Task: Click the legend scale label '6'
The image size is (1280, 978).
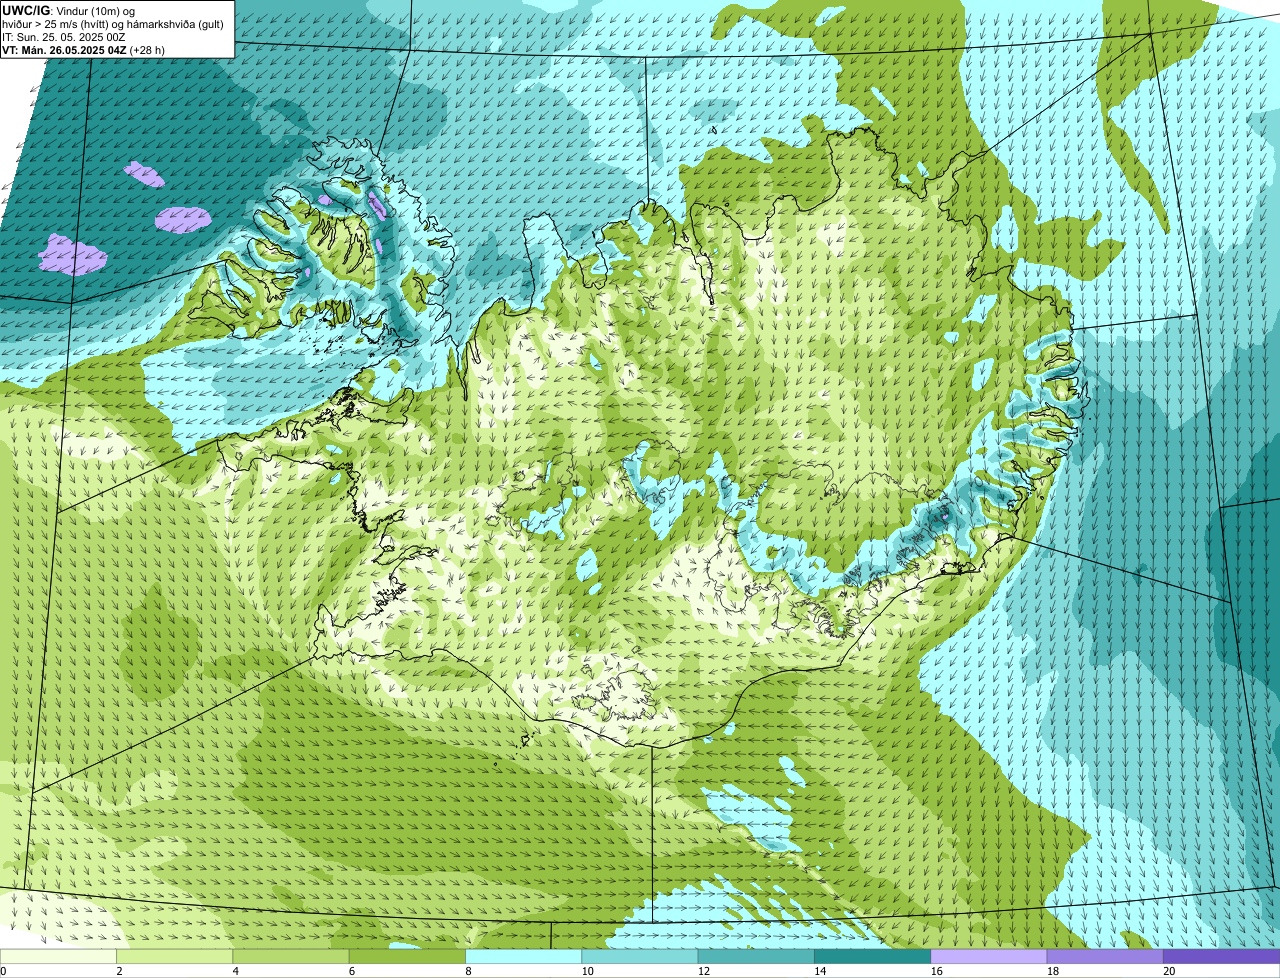Action: (x=351, y=971)
